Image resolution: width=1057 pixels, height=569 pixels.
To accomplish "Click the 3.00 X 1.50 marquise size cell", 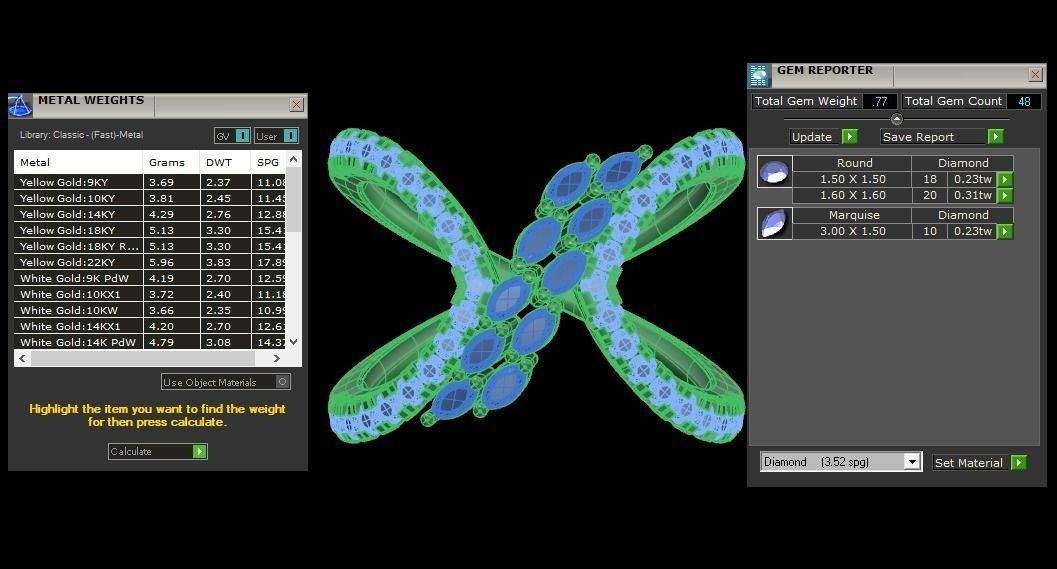I will (x=853, y=231).
